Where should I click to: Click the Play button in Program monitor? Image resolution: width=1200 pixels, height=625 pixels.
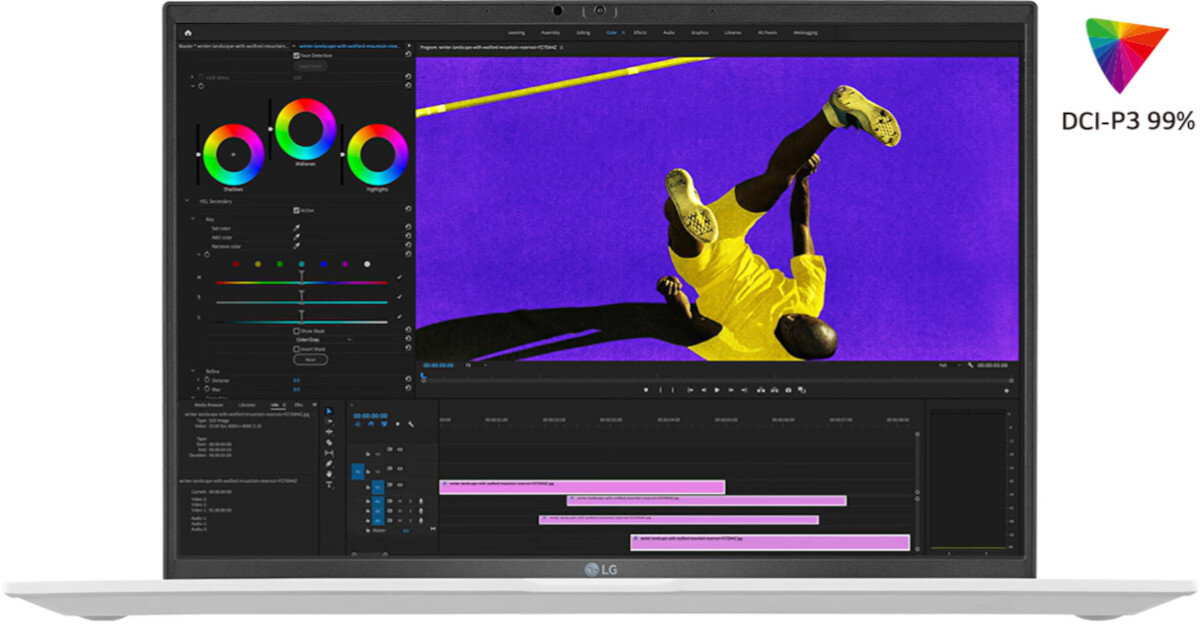pyautogui.click(x=716, y=390)
